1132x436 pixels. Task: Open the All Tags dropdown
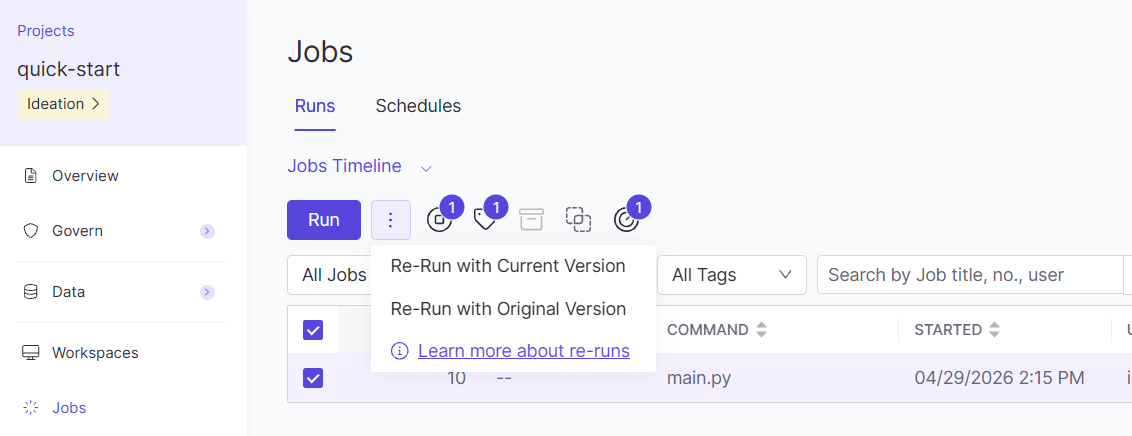(x=731, y=275)
